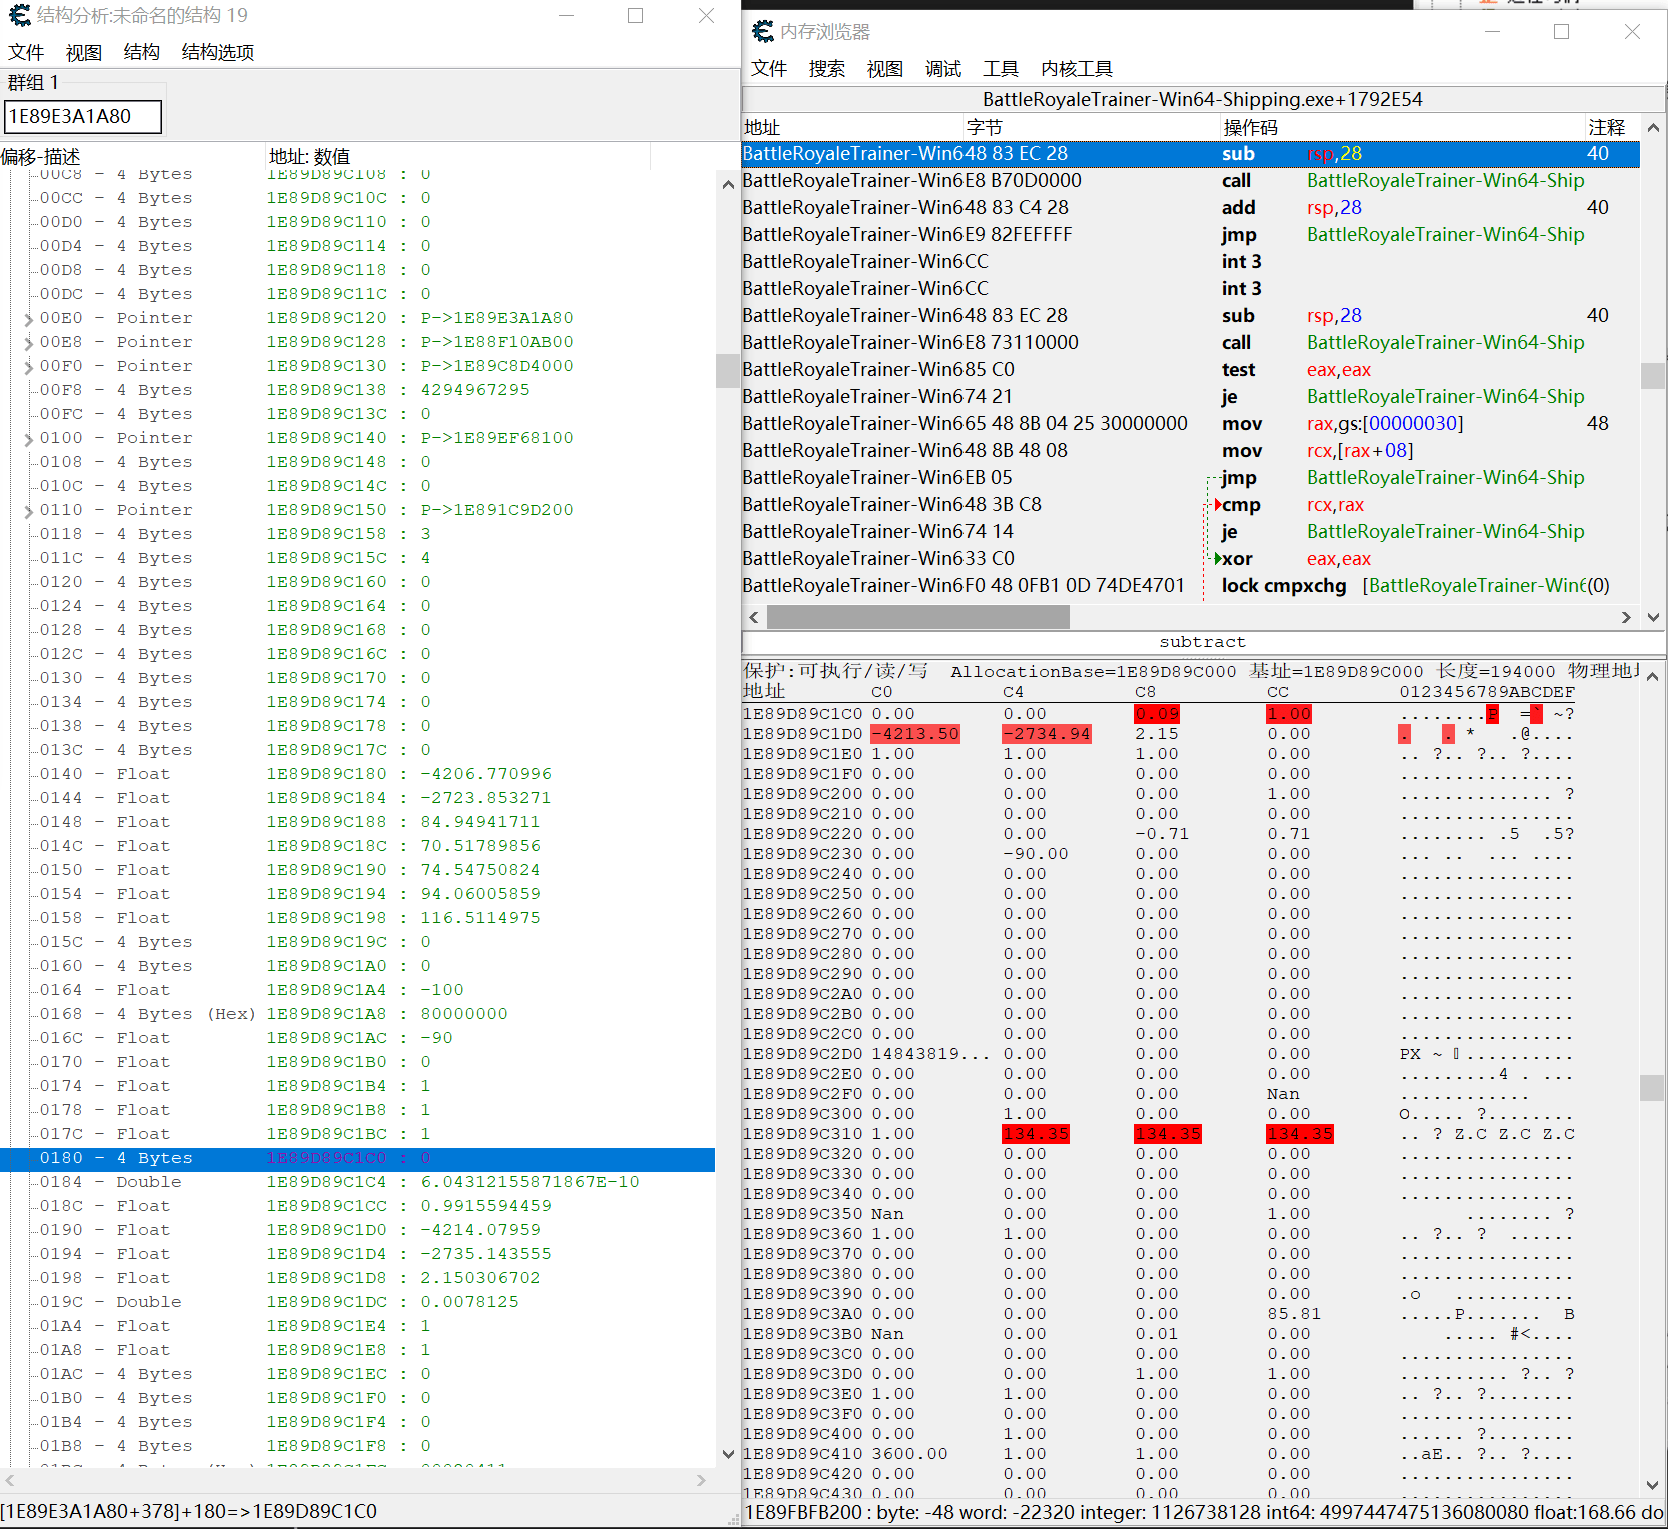Open the 内核工具 menu
The width and height of the screenshot is (1668, 1529).
click(x=1076, y=68)
